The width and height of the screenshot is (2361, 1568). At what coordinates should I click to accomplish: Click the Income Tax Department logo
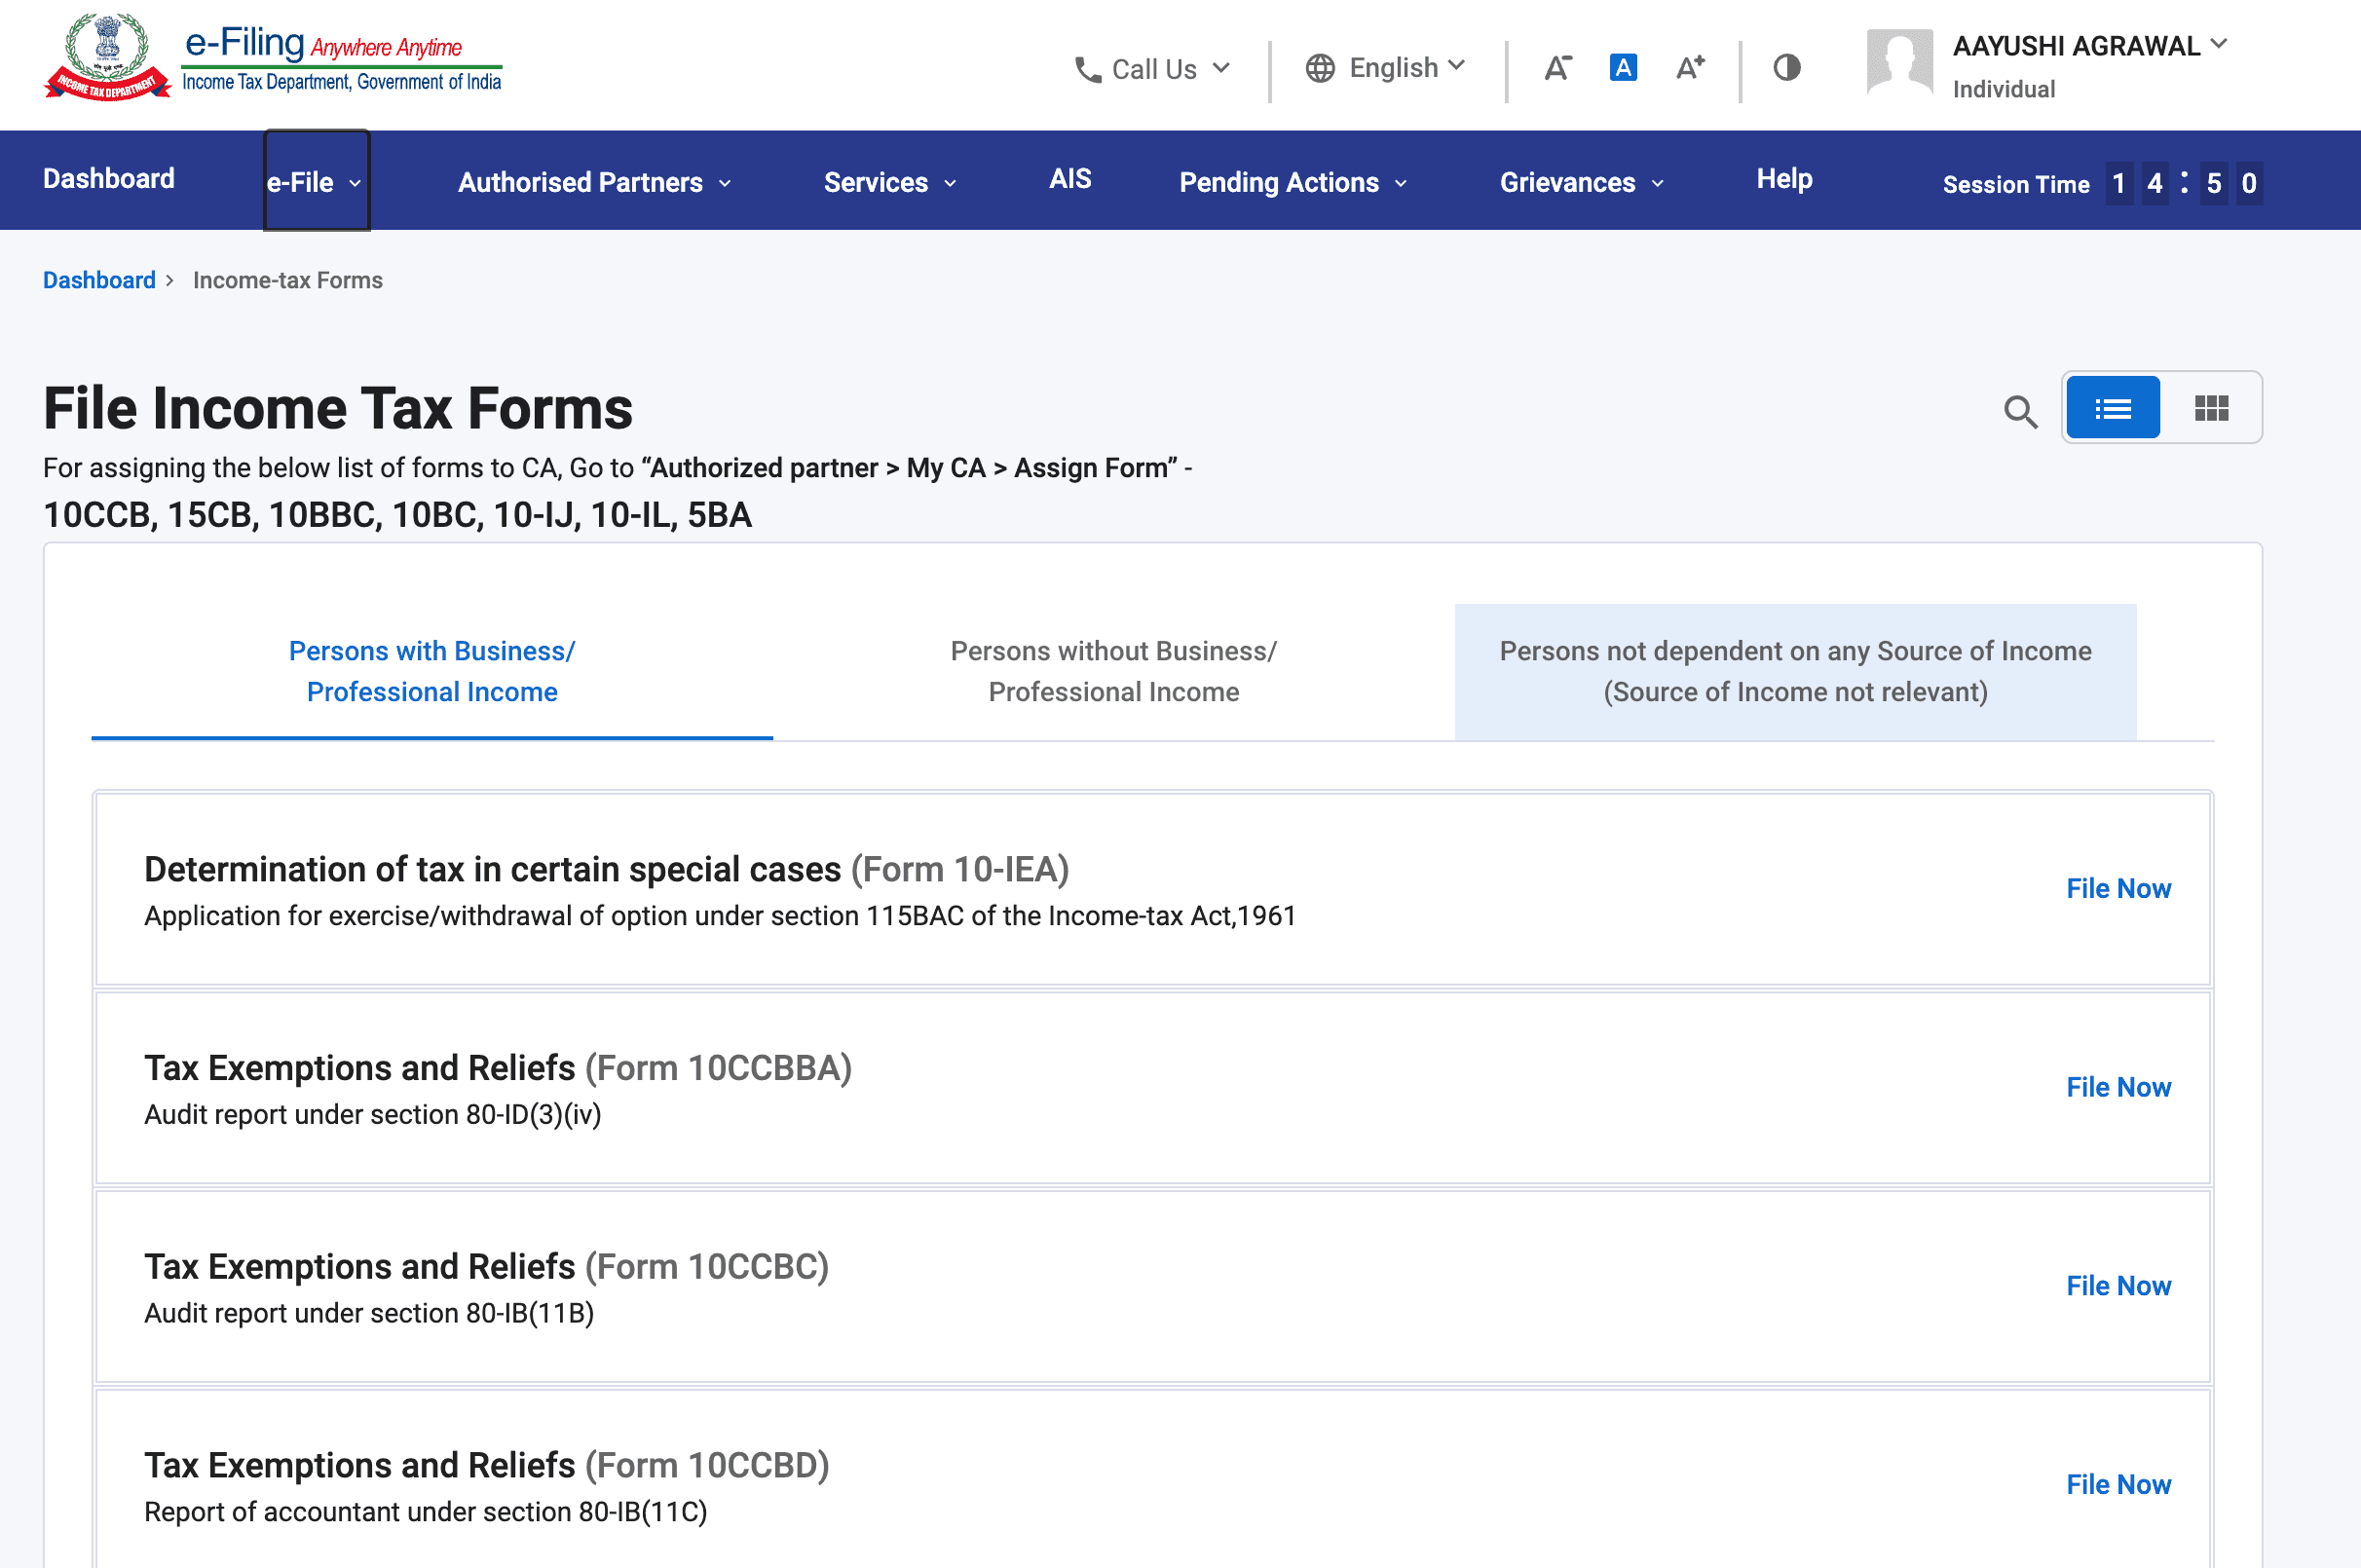click(107, 57)
